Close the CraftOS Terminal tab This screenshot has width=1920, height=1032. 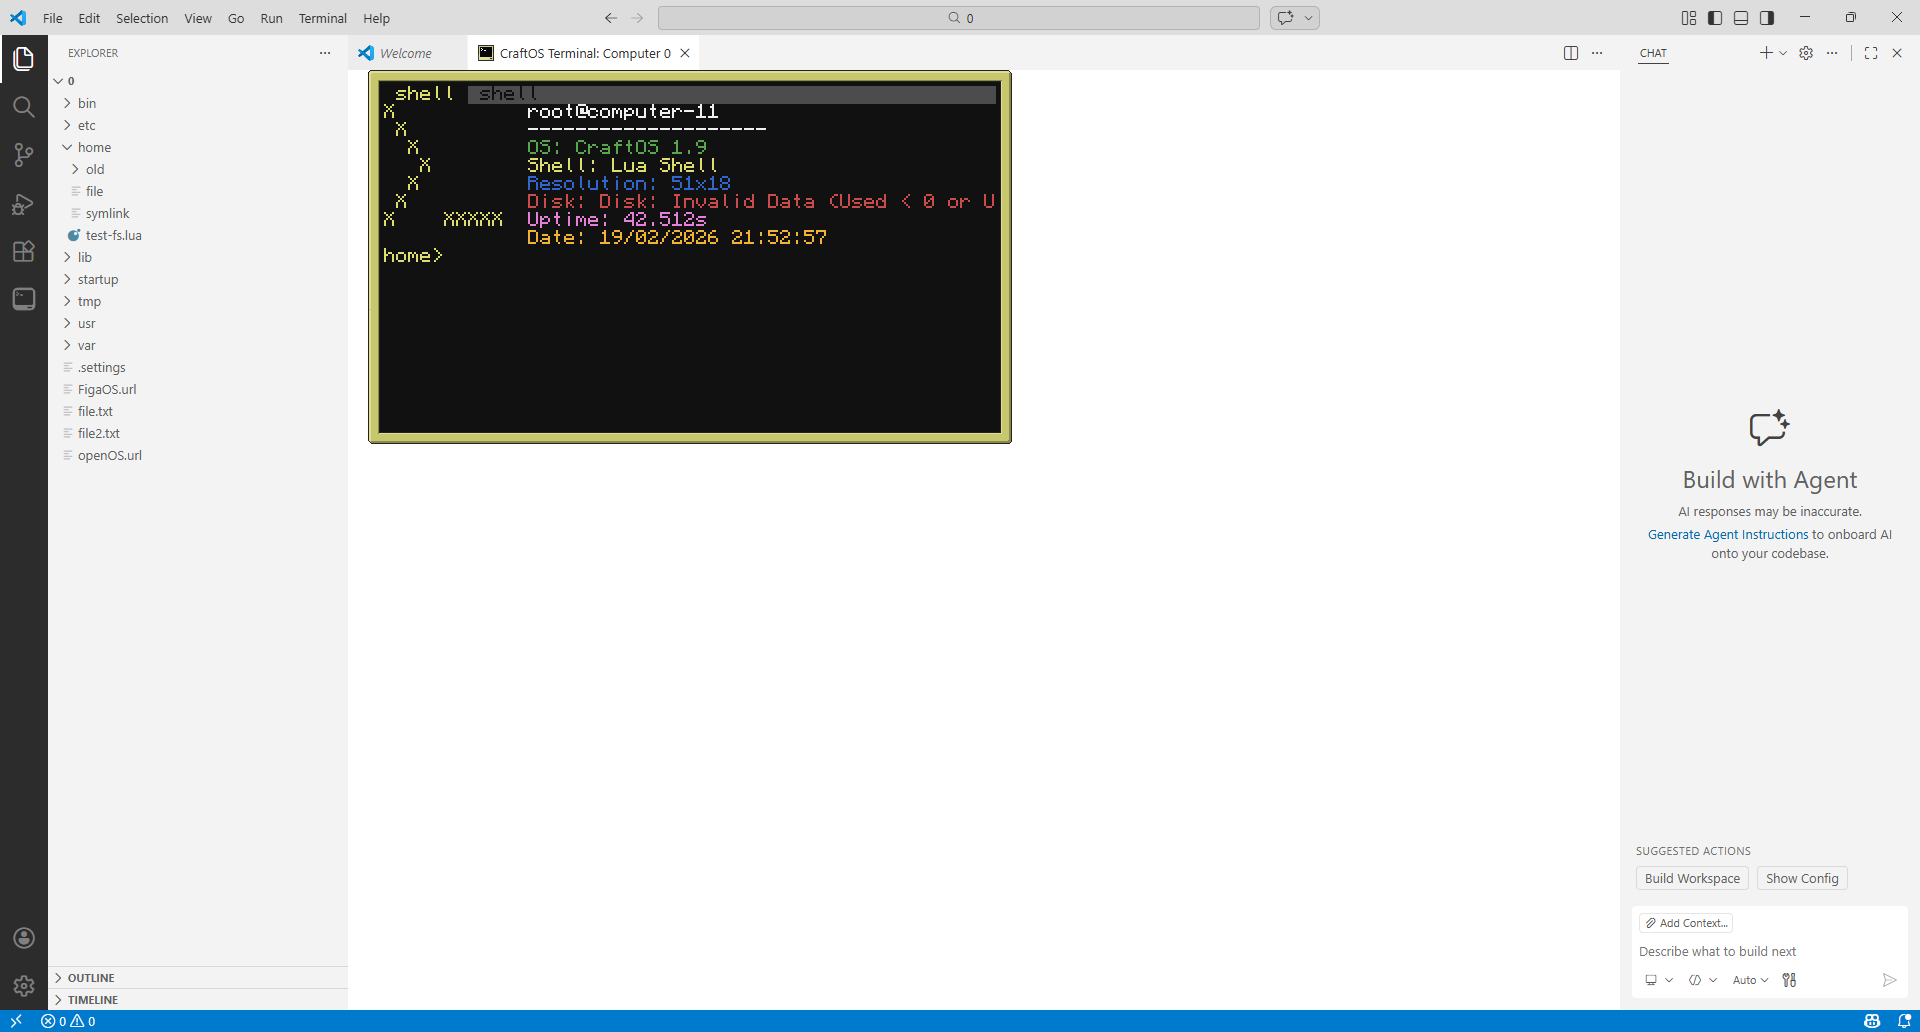pyautogui.click(x=685, y=53)
